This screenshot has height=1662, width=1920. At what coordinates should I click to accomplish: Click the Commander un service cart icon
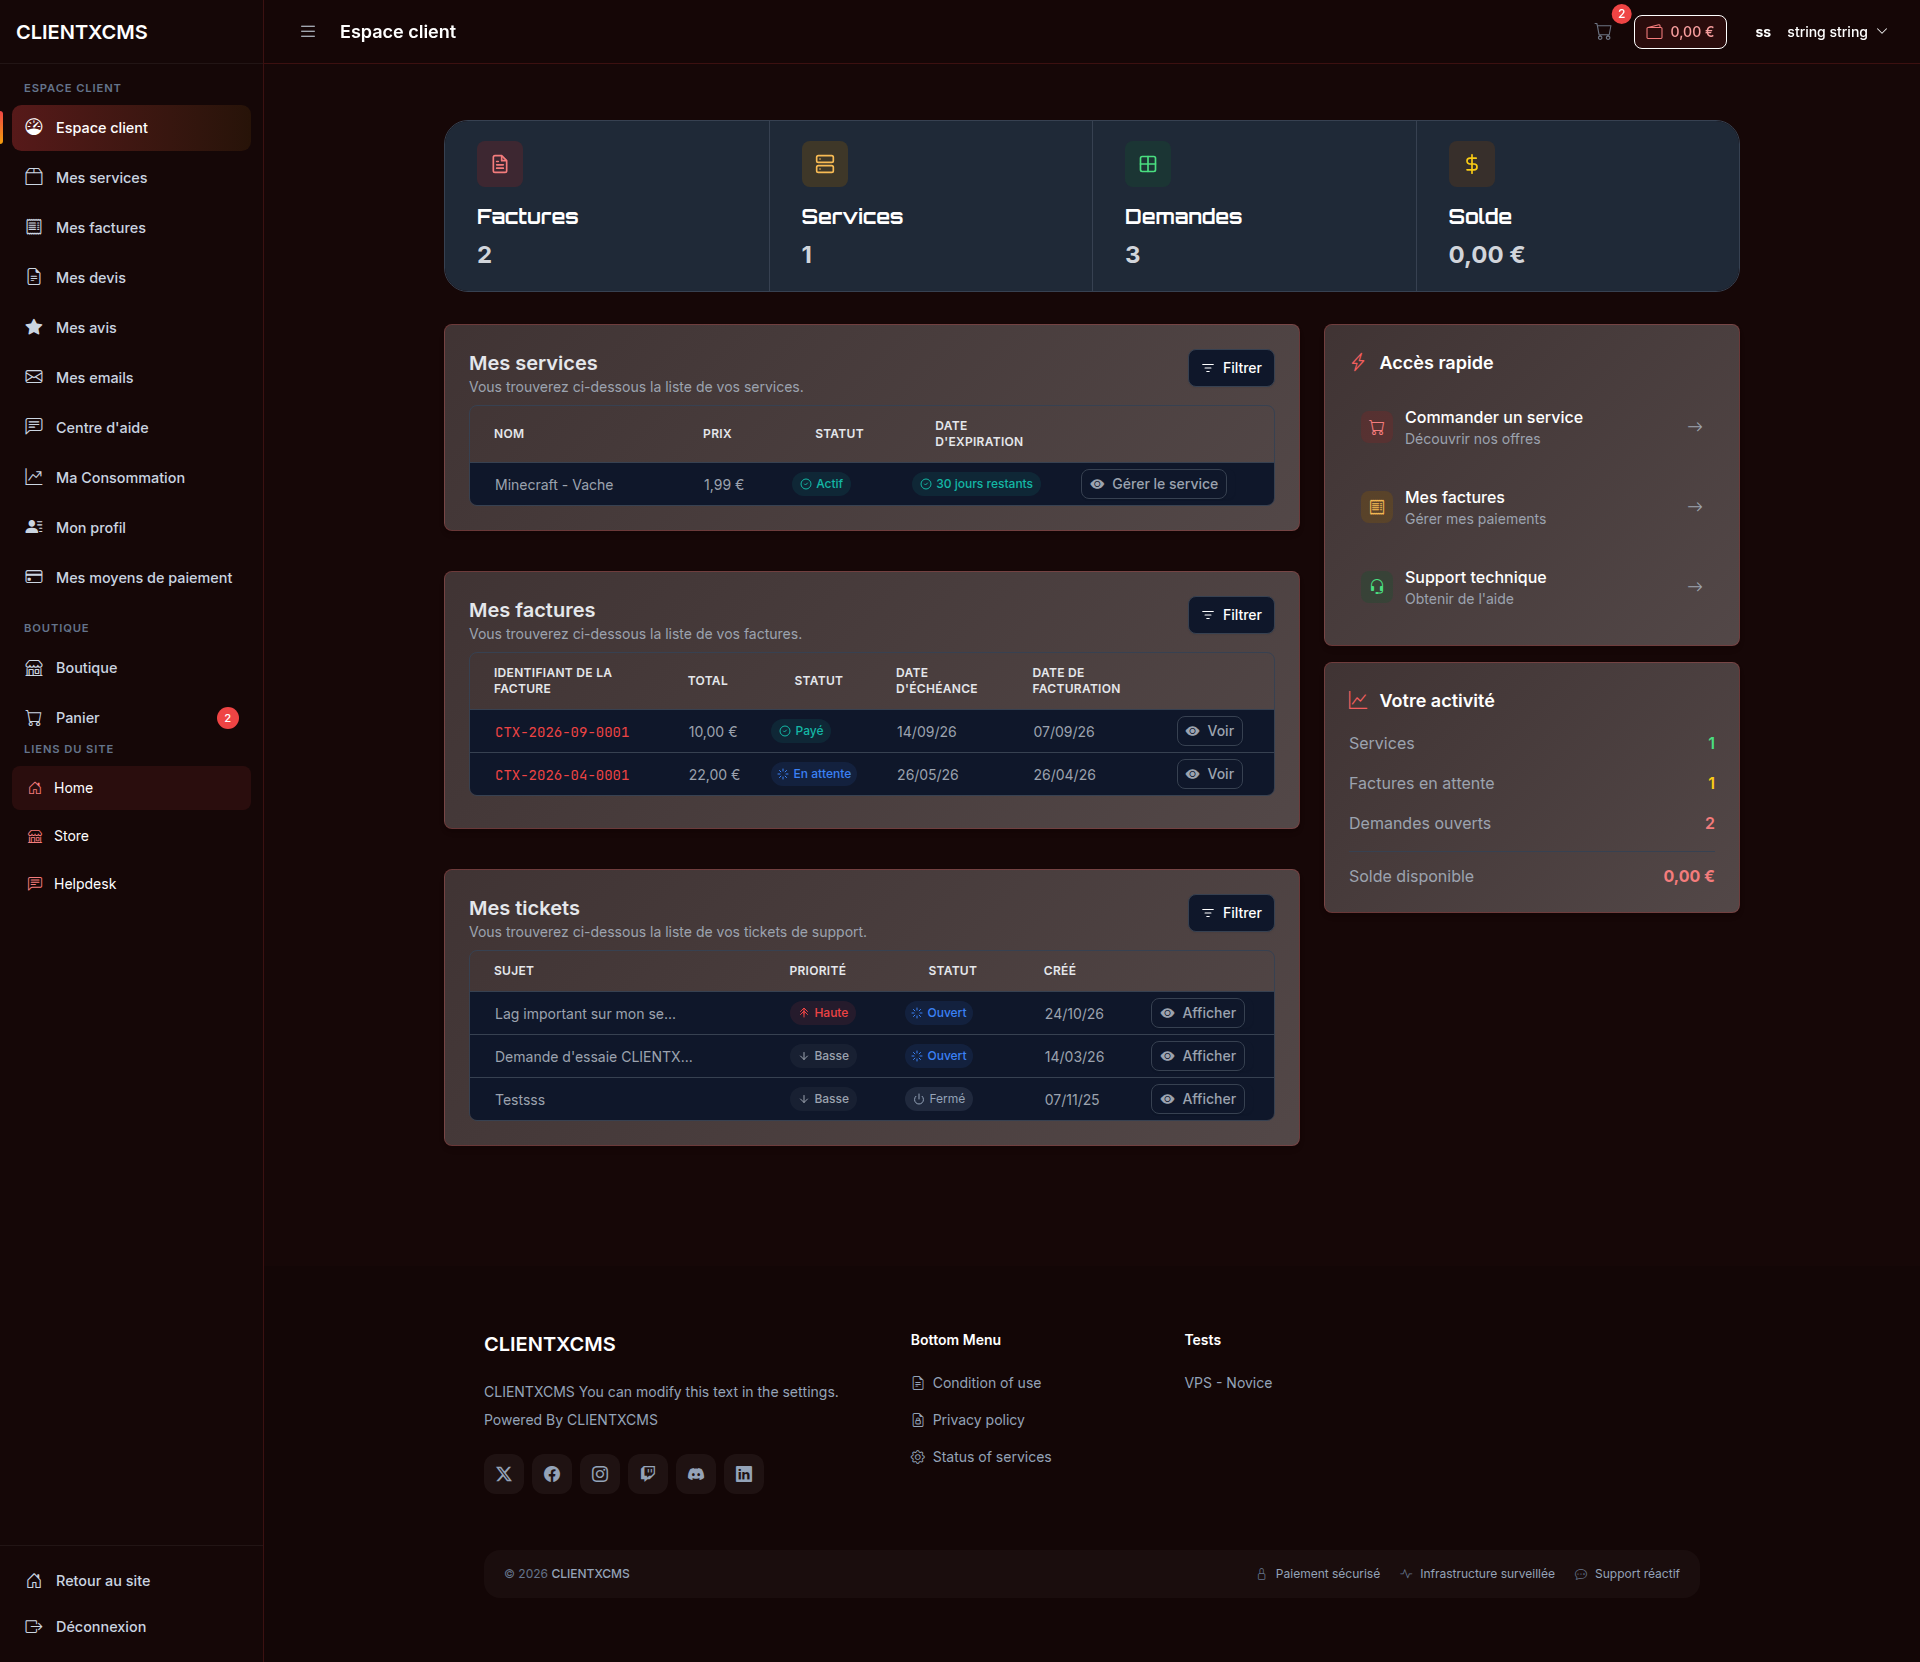pos(1377,427)
